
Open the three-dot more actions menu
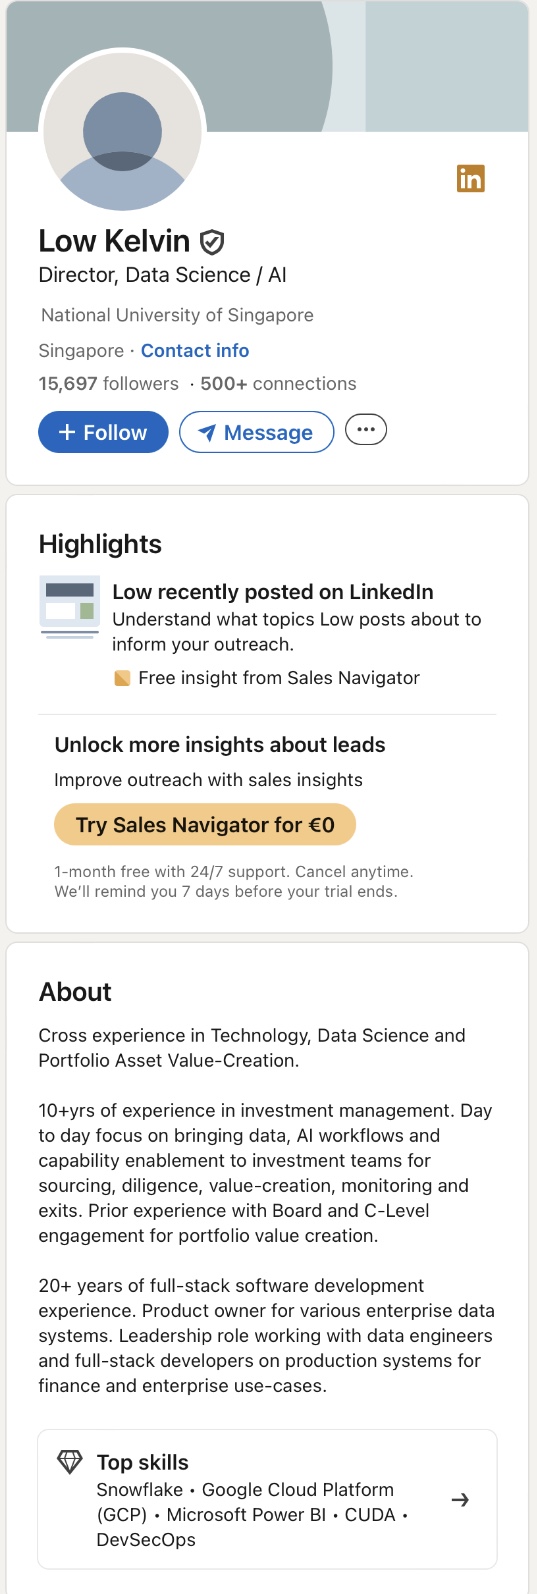coord(366,430)
